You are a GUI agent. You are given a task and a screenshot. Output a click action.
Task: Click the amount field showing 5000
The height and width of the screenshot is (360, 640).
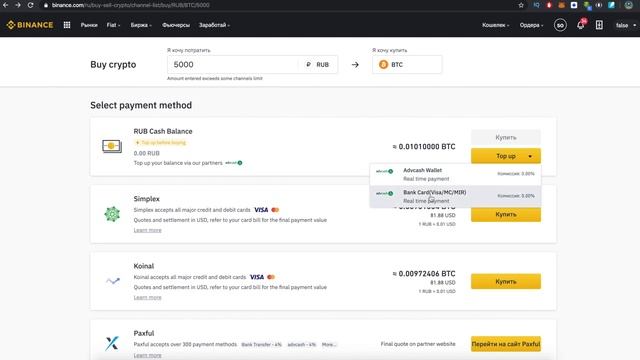[233, 64]
